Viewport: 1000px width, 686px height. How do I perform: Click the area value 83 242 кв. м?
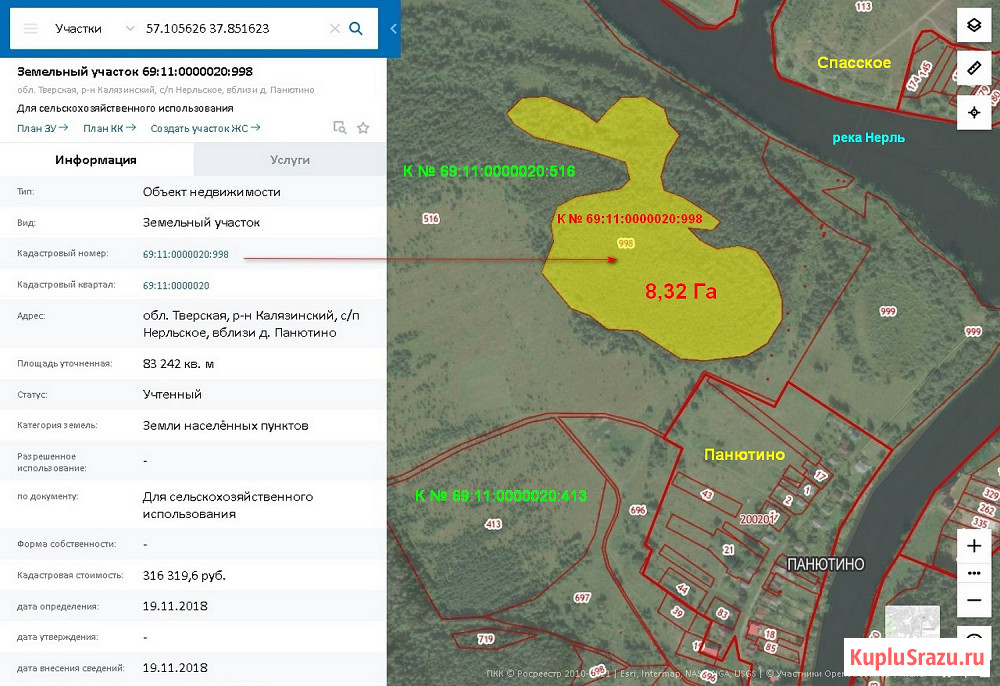point(179,364)
